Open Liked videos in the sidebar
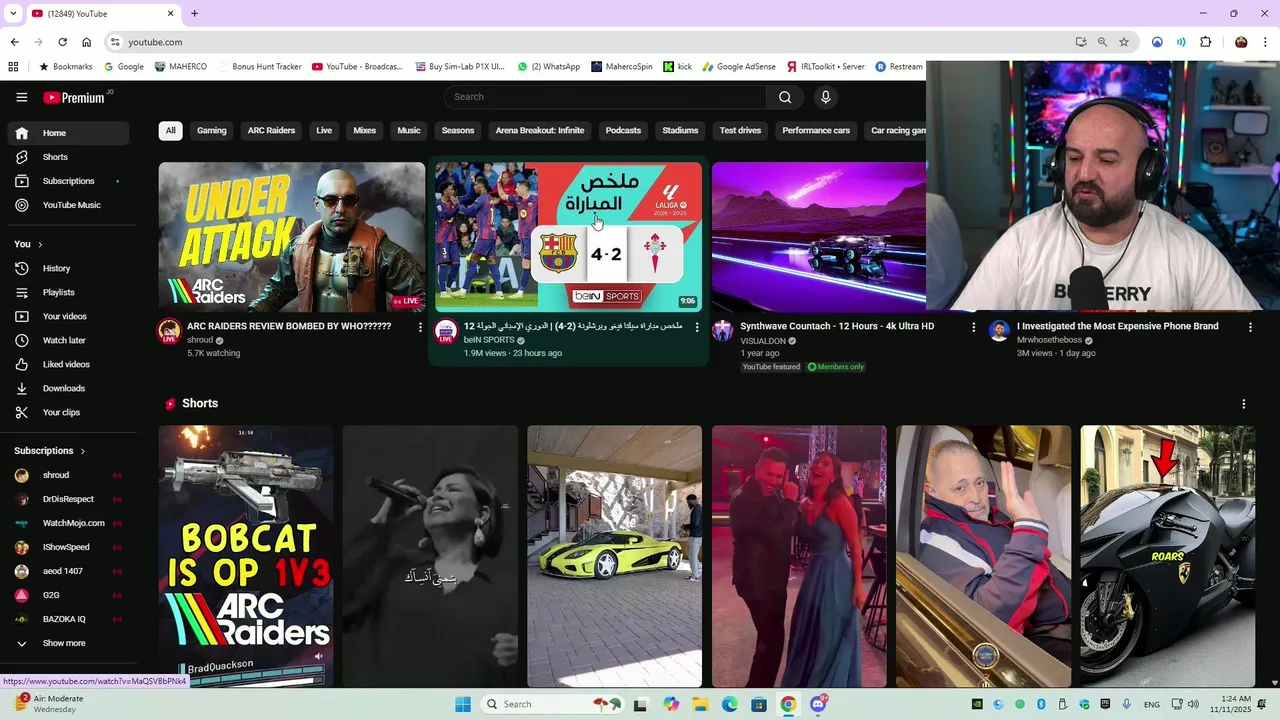 pos(69,364)
